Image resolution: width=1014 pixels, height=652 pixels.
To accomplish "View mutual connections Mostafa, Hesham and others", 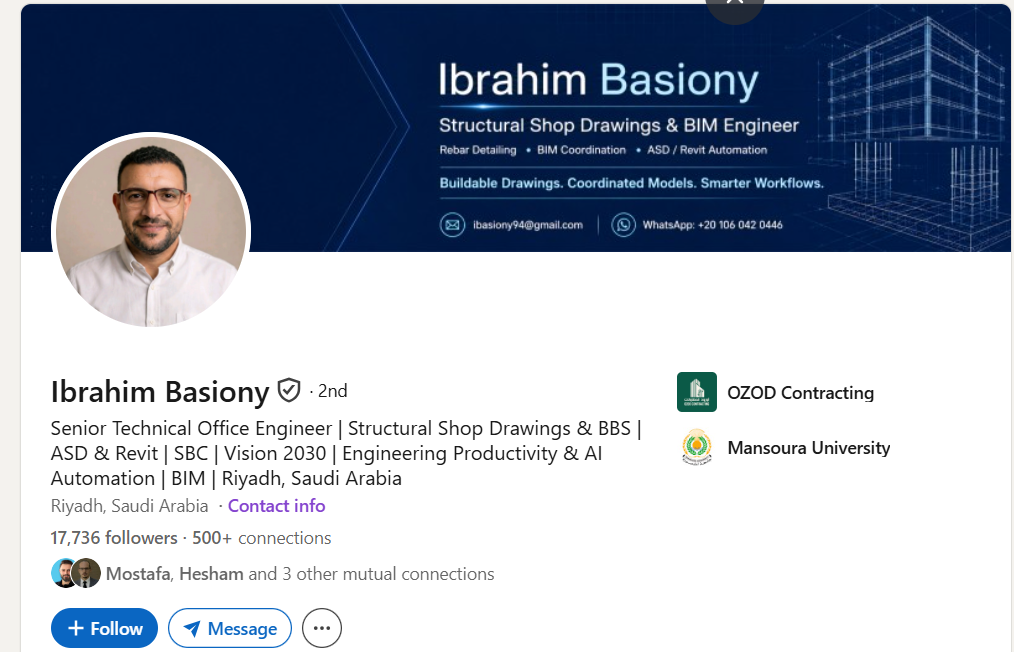I will pos(300,574).
